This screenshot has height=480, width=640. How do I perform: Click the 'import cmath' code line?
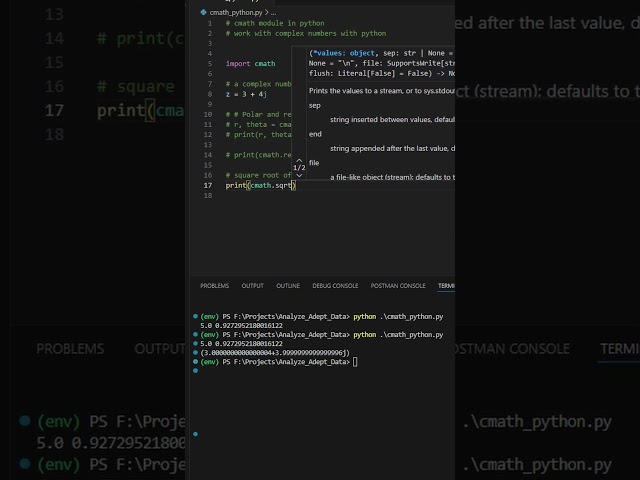[251, 64]
